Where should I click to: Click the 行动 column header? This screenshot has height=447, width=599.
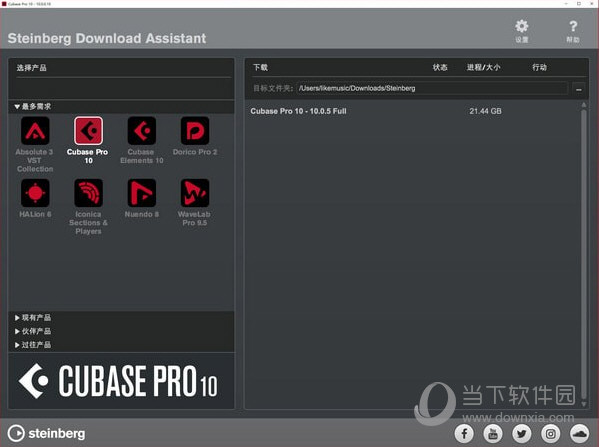click(539, 68)
